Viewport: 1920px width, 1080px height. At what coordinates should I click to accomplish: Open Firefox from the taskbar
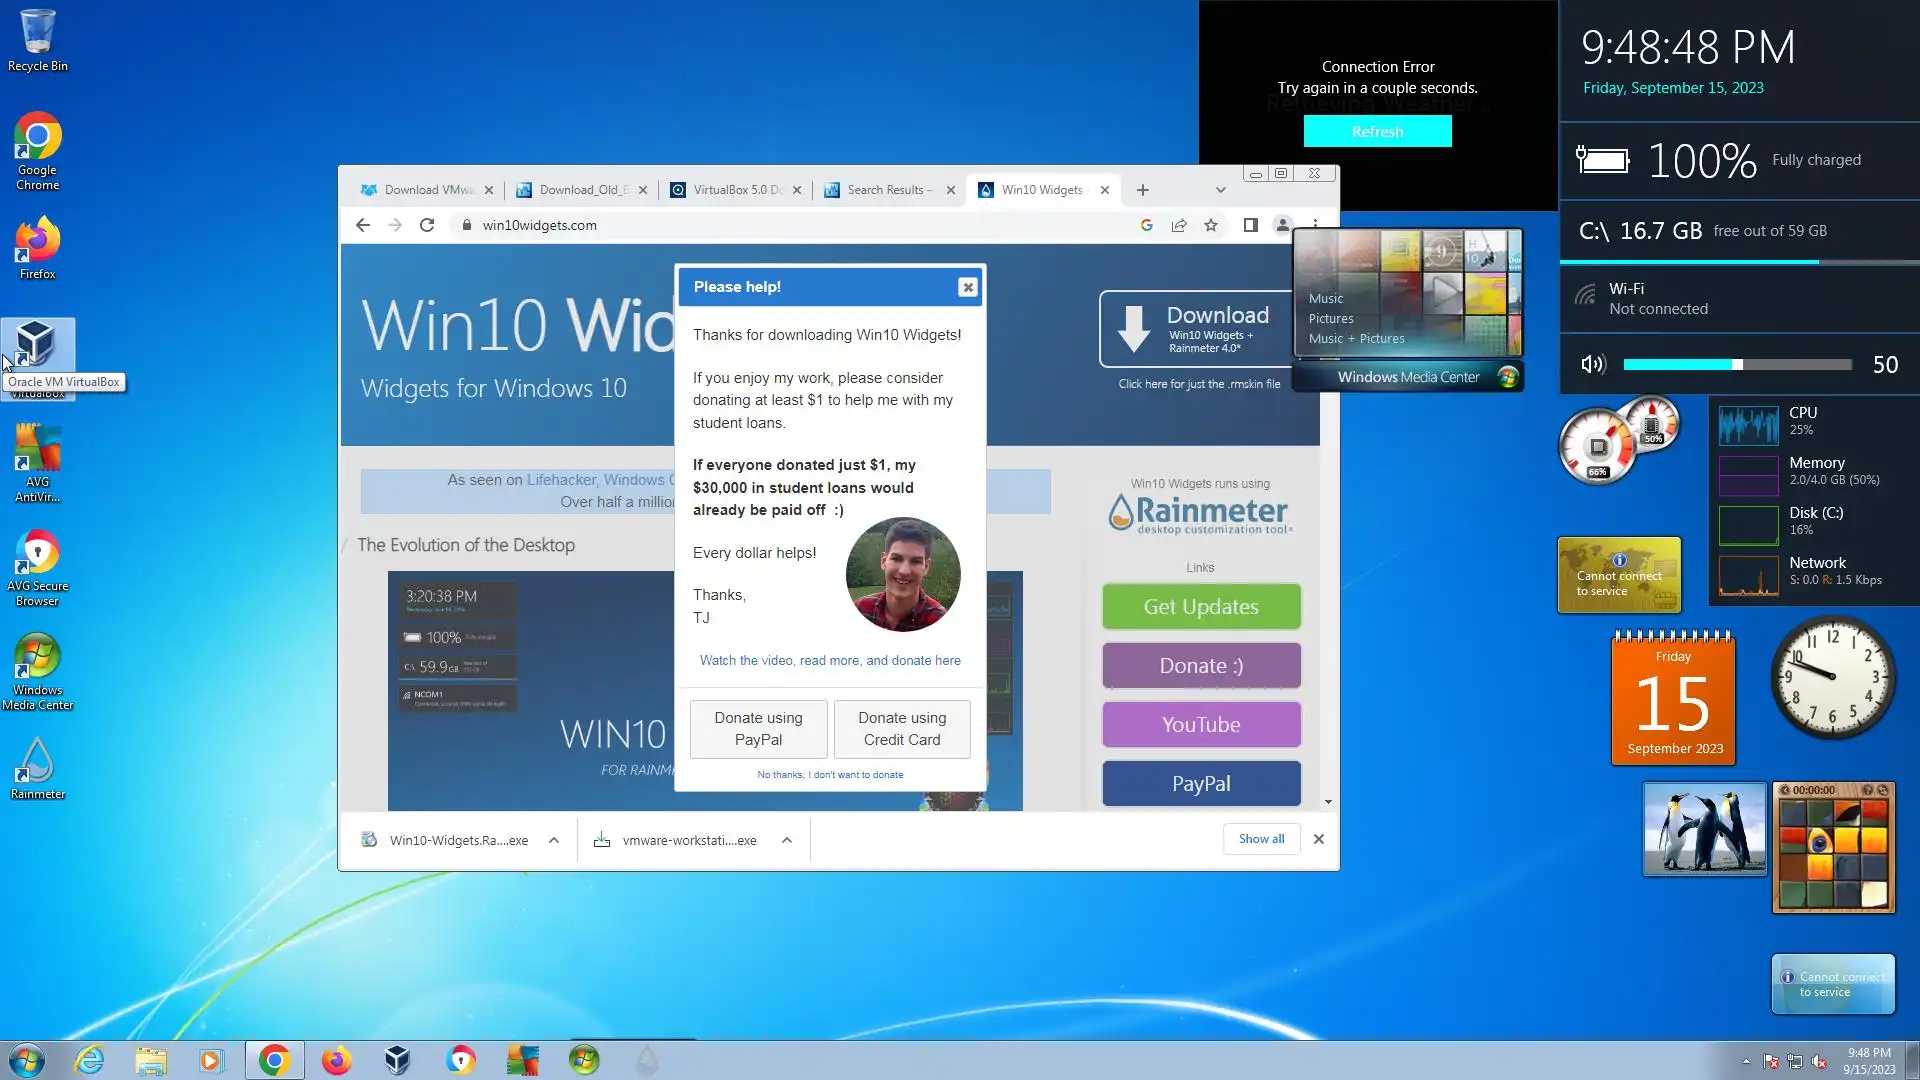[x=336, y=1060]
